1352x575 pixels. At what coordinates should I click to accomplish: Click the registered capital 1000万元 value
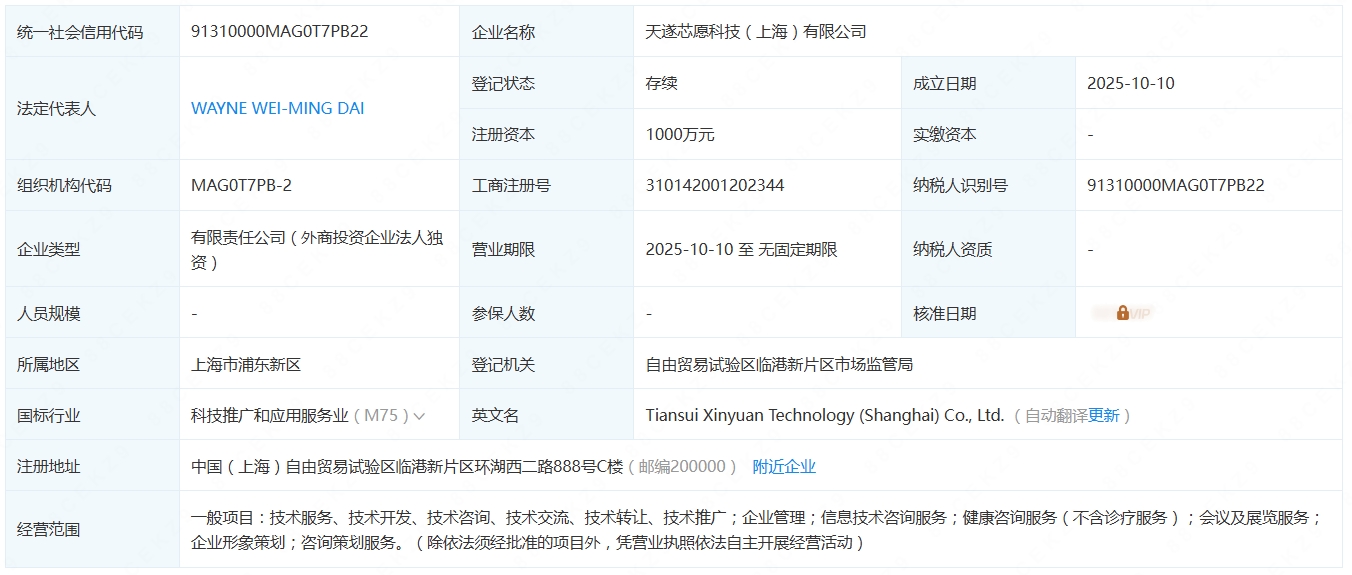pos(680,134)
